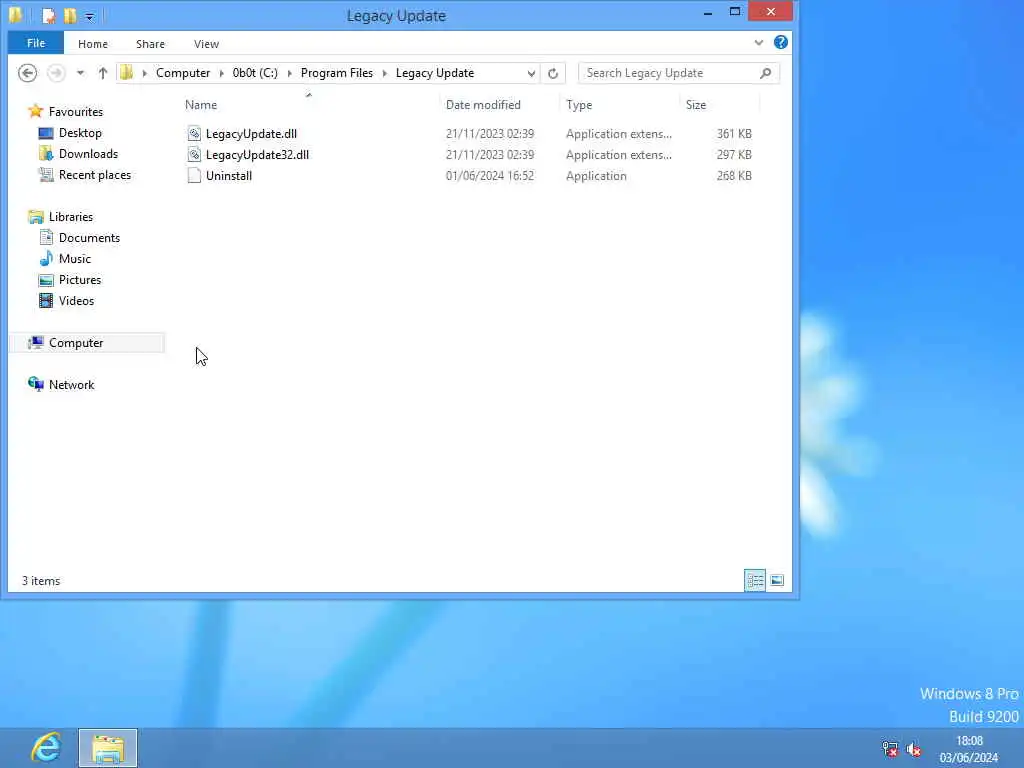Select Libraries in the navigation pane
1024x768 pixels.
point(71,217)
